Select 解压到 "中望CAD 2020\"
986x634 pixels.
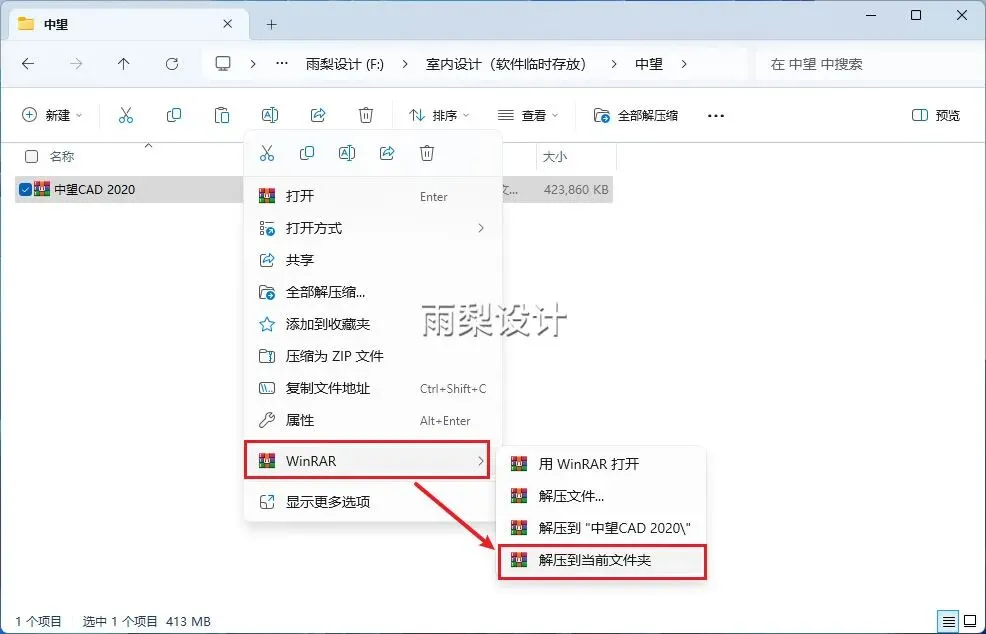(602, 528)
